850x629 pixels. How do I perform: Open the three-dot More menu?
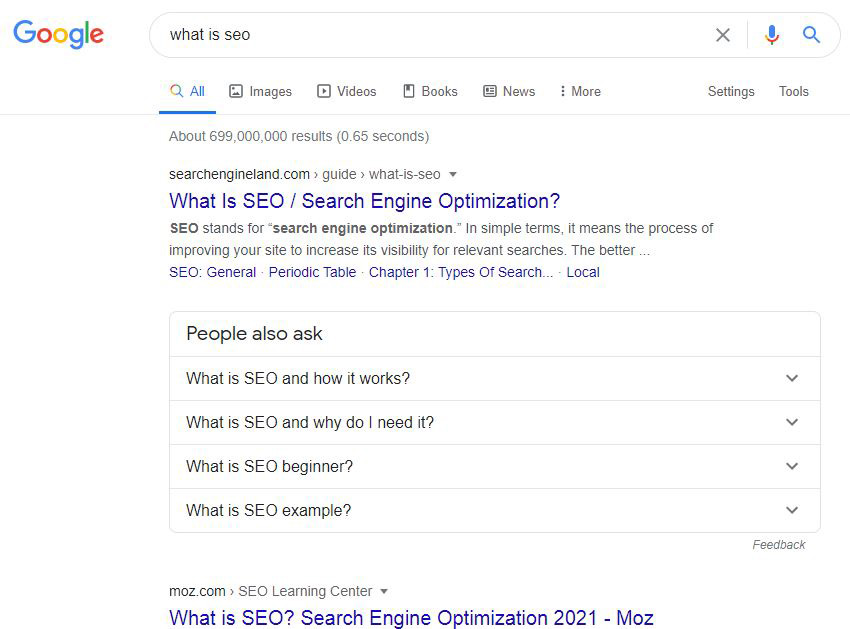tap(580, 91)
